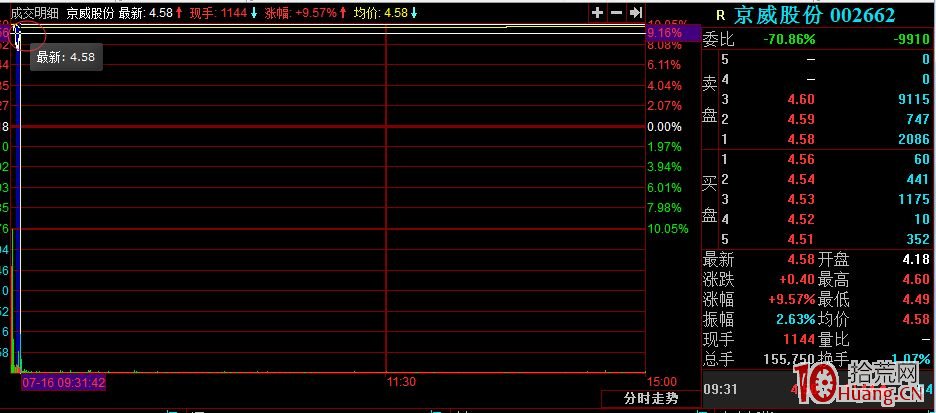This screenshot has height=413, width=936.
Task: Click the 委比 value -70.86%
Action: coord(789,40)
